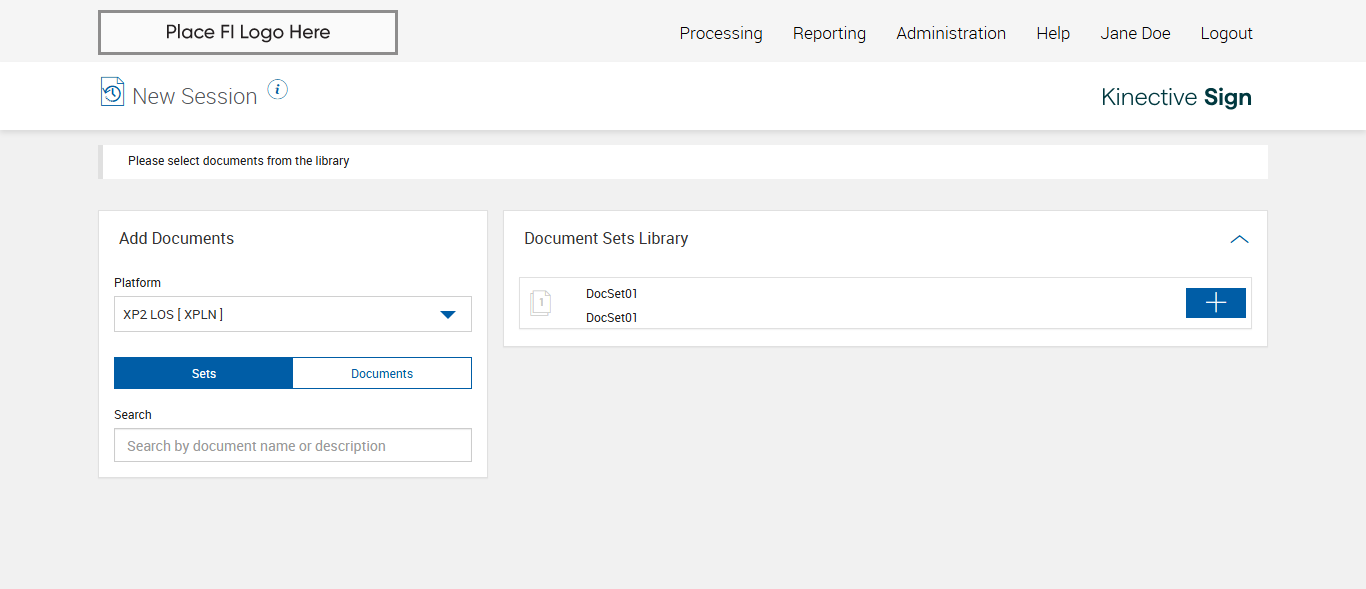Click the Document Sets Library heading
1366x589 pixels.
coord(606,239)
